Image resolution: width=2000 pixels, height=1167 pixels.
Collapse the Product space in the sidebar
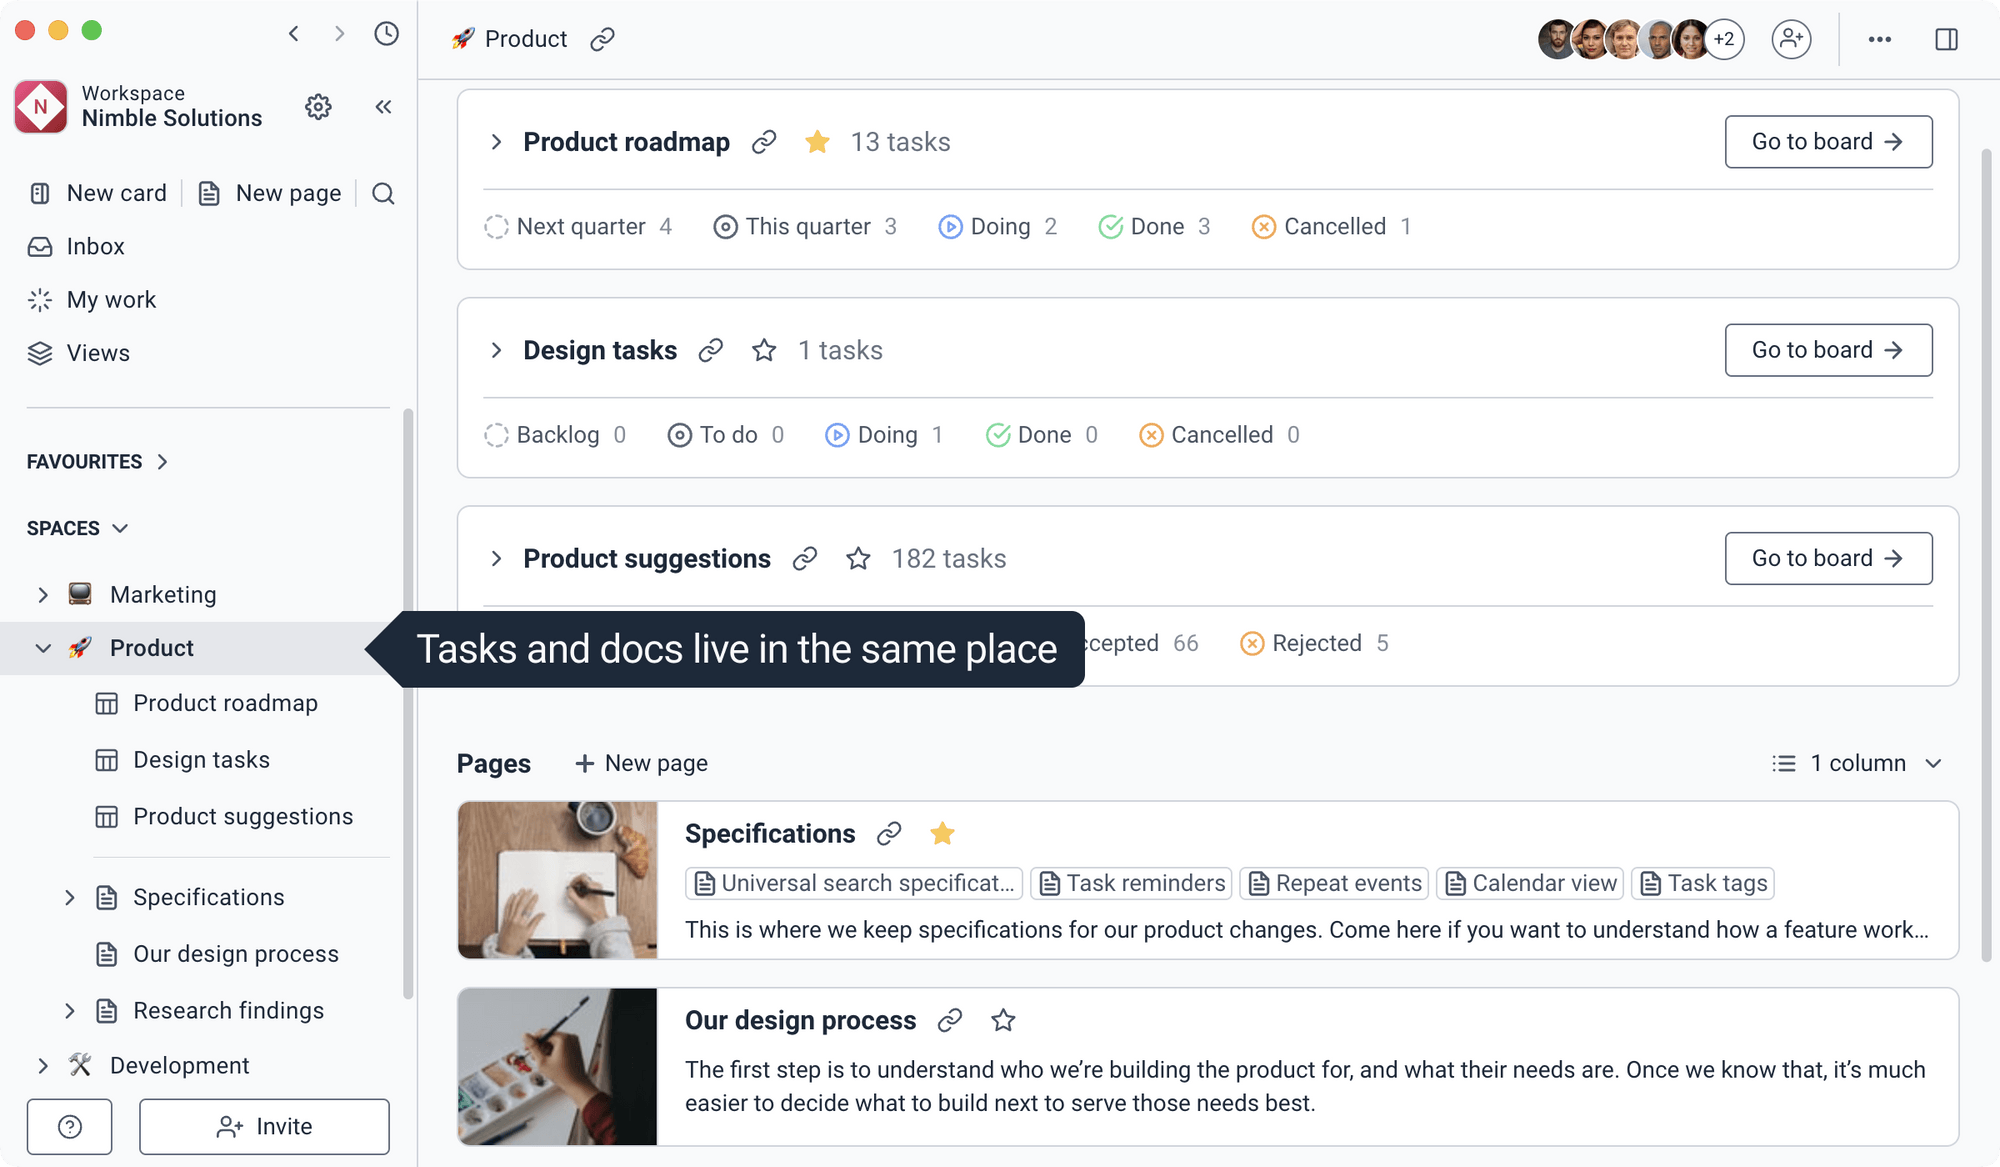(43, 647)
